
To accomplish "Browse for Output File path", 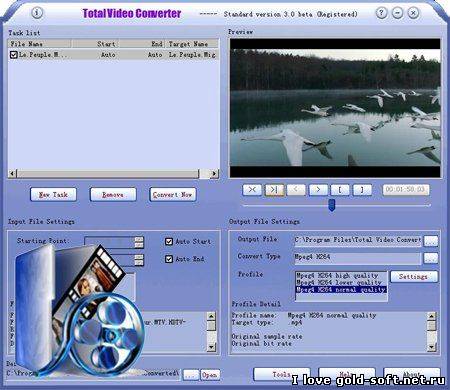I will (431, 240).
